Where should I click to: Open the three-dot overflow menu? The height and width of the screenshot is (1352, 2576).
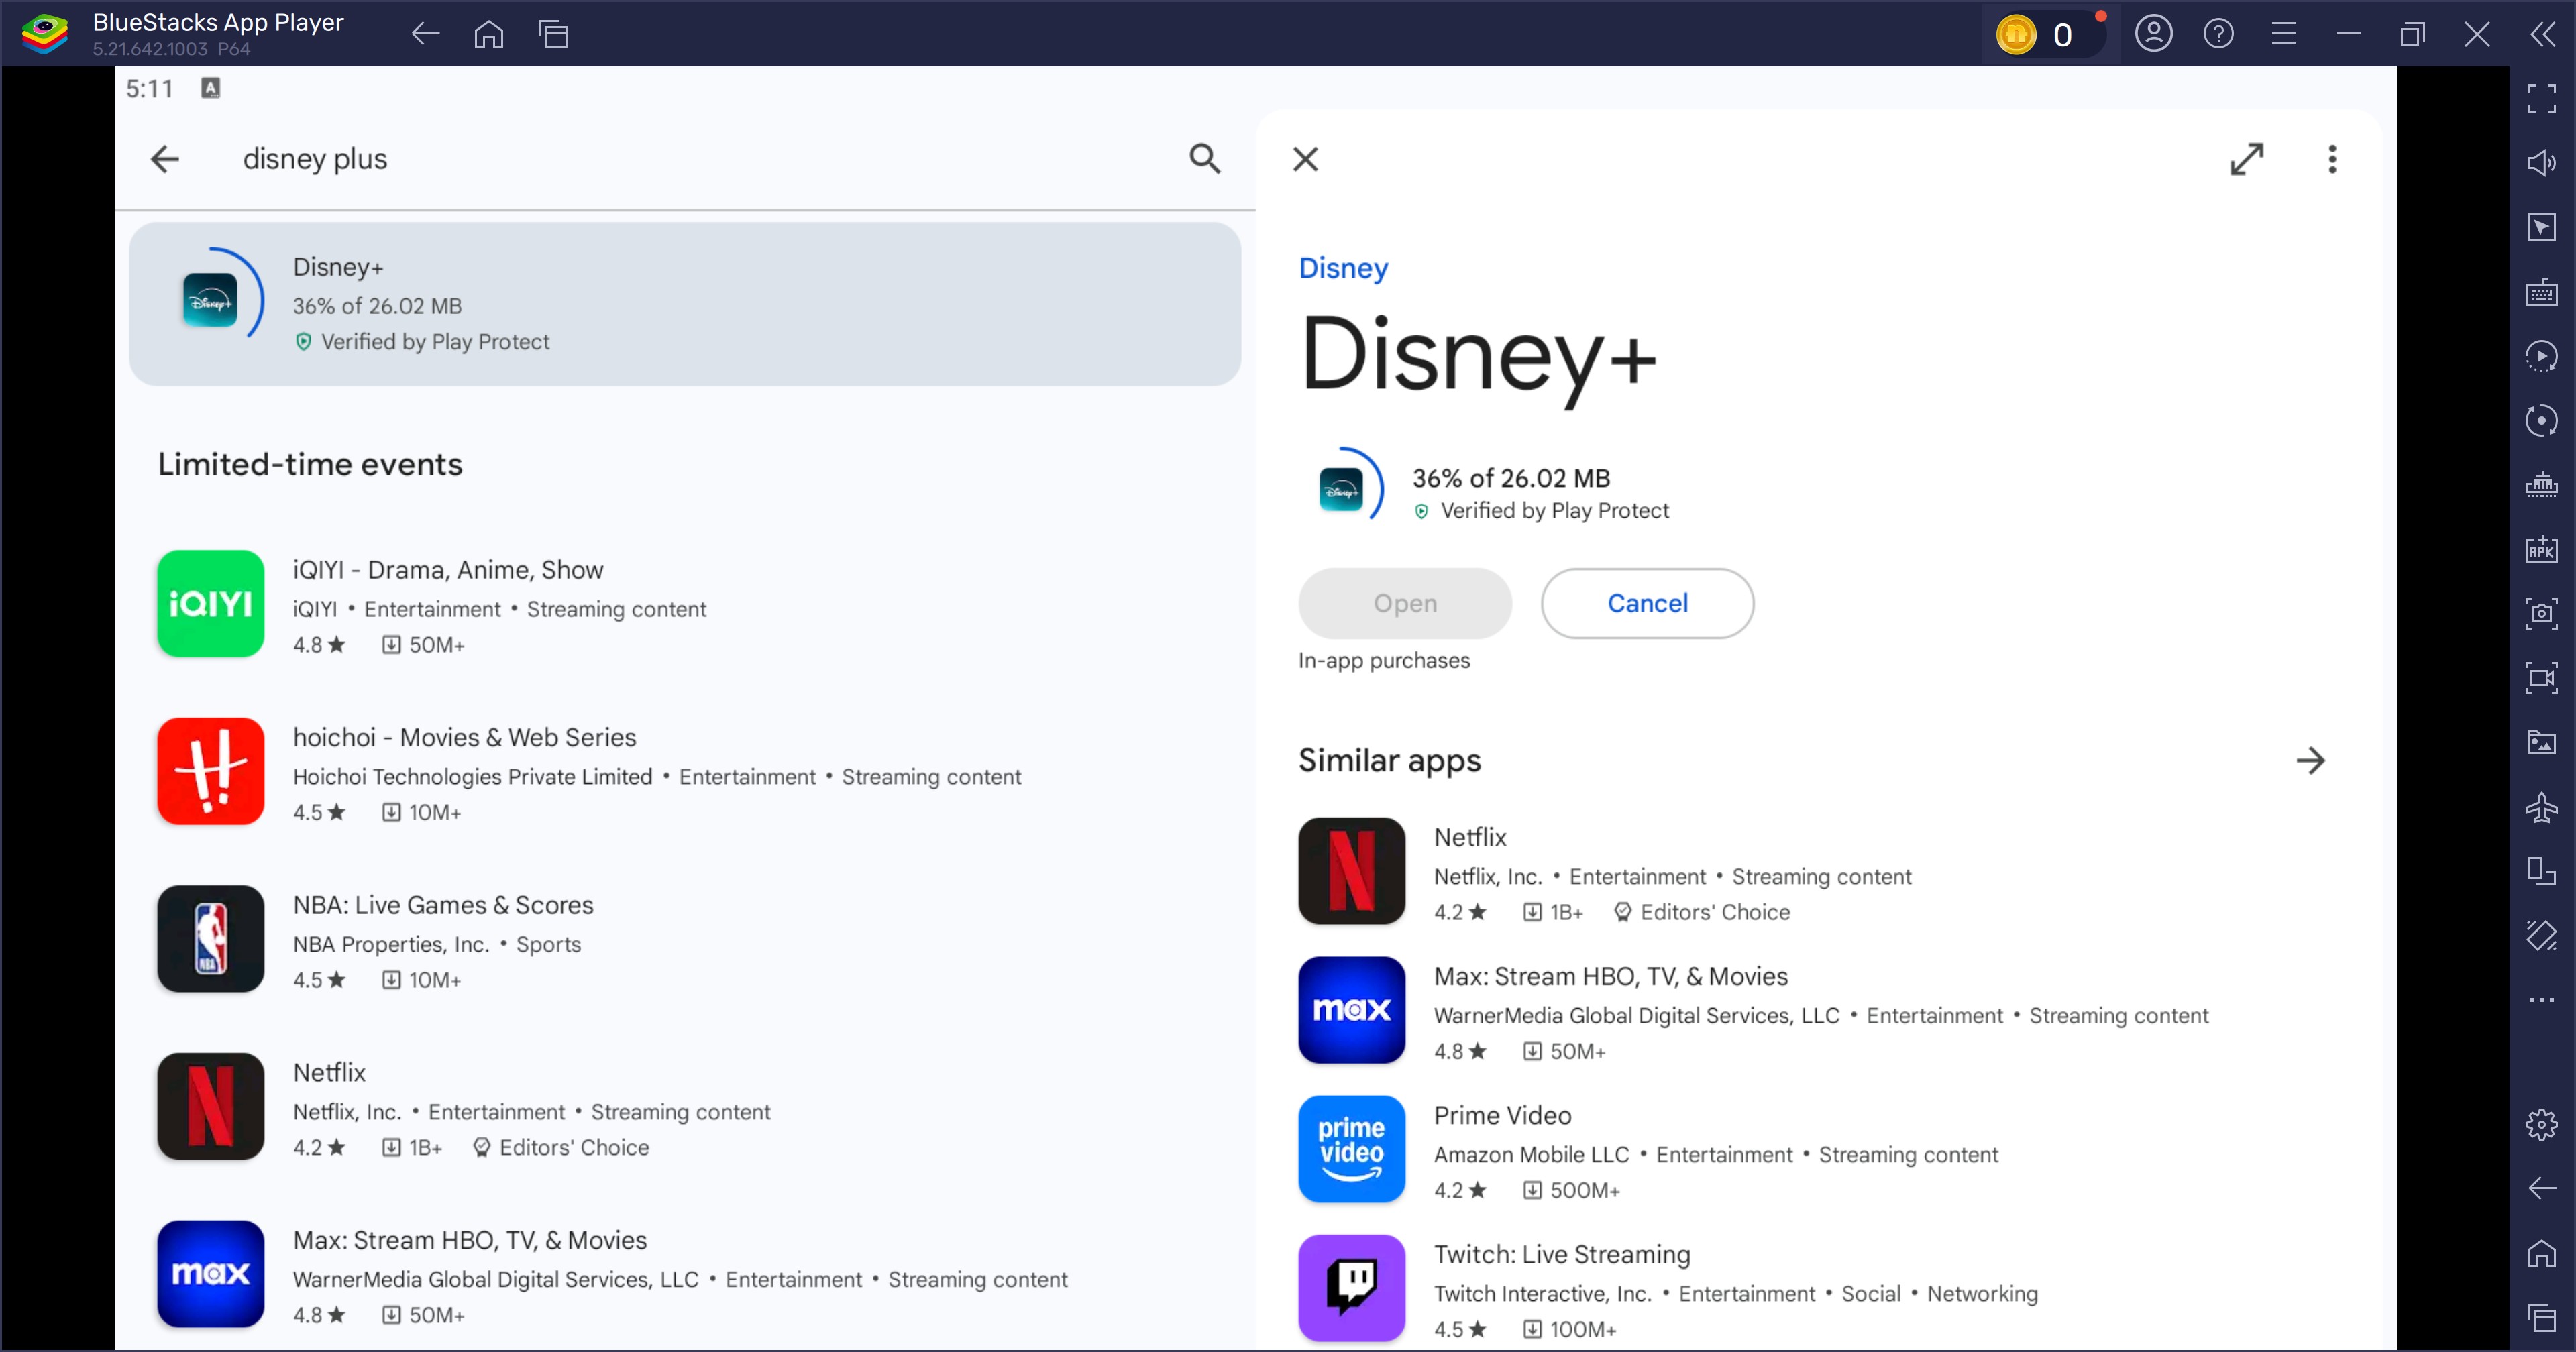[2332, 159]
